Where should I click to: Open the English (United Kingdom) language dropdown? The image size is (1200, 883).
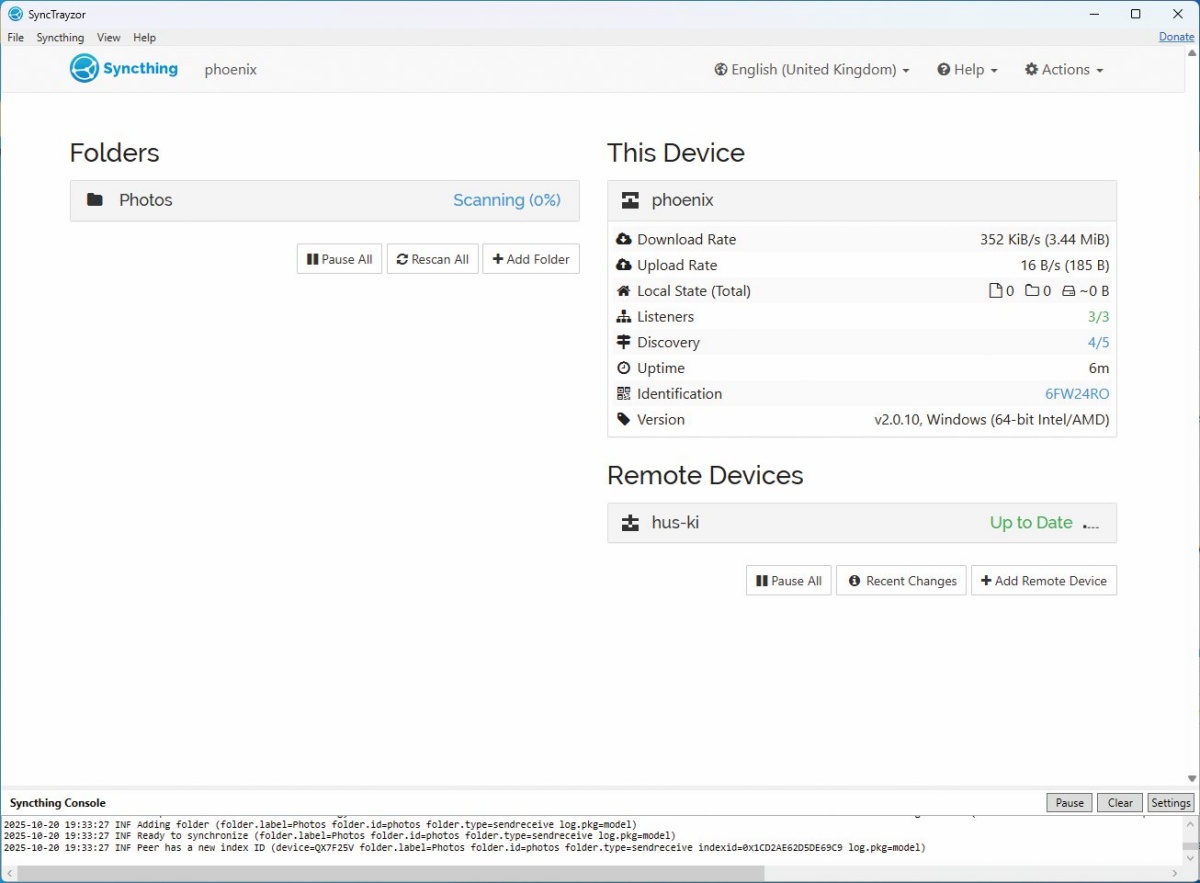(812, 70)
